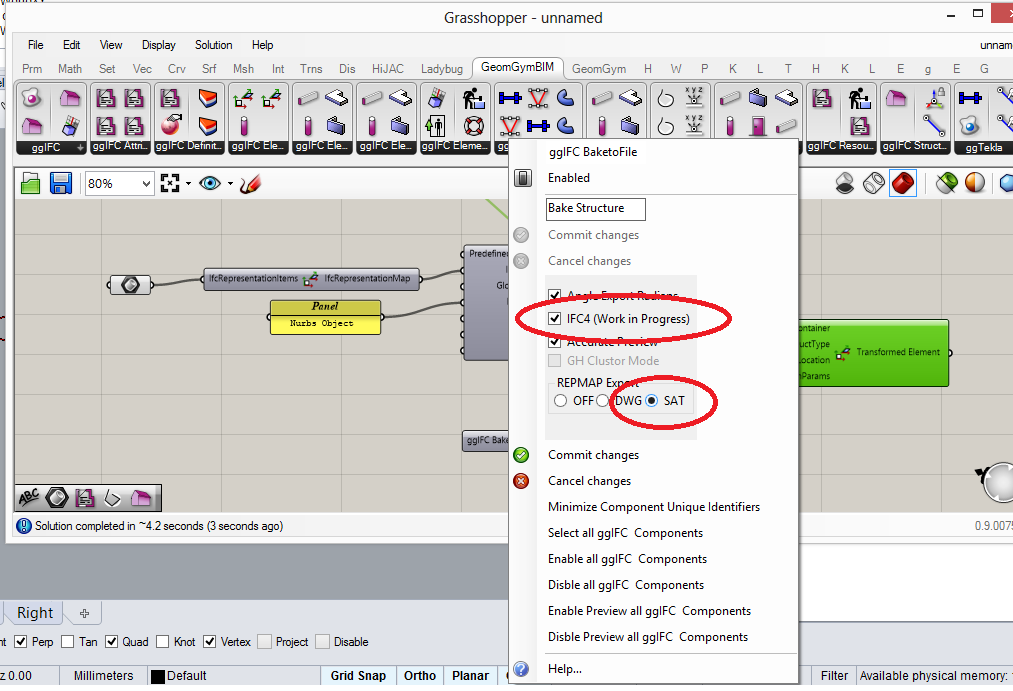
Task: Click the blue egg icon in ggTekla panel
Action: (x=970, y=125)
